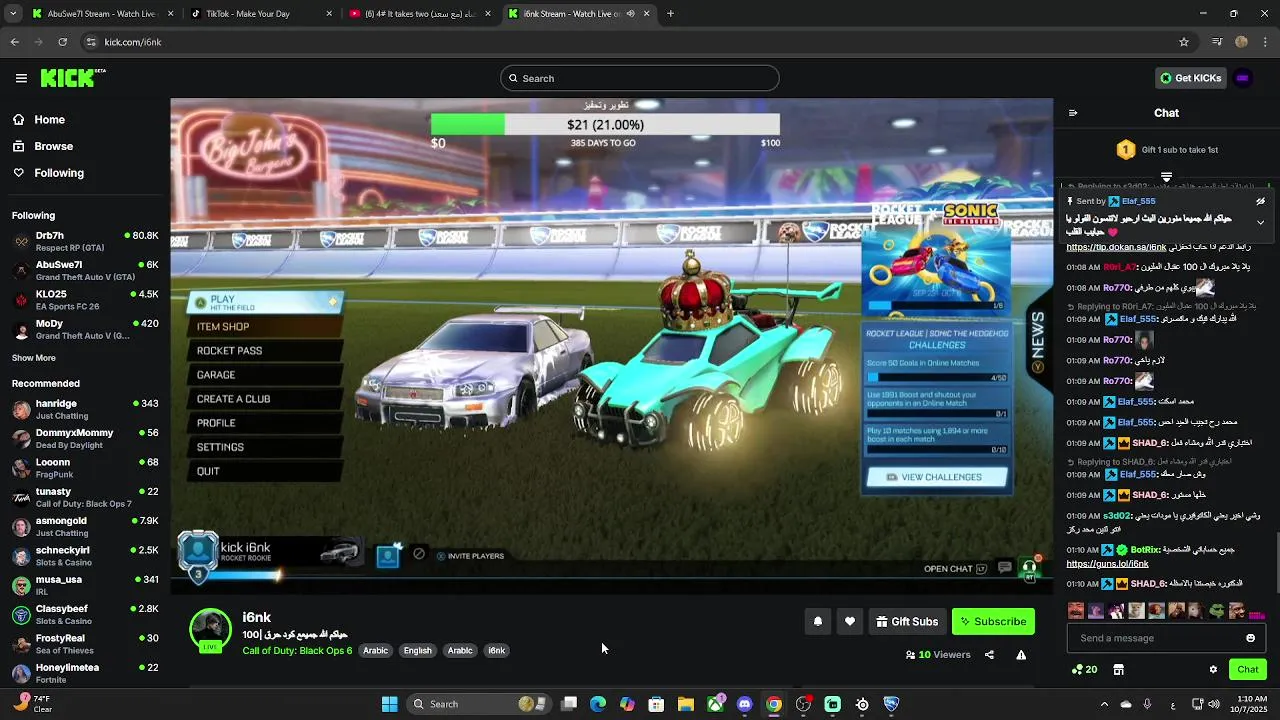Image resolution: width=1280 pixels, height=720 pixels.
Task: Open KLO25 followed channel
Action: [x=85, y=300]
